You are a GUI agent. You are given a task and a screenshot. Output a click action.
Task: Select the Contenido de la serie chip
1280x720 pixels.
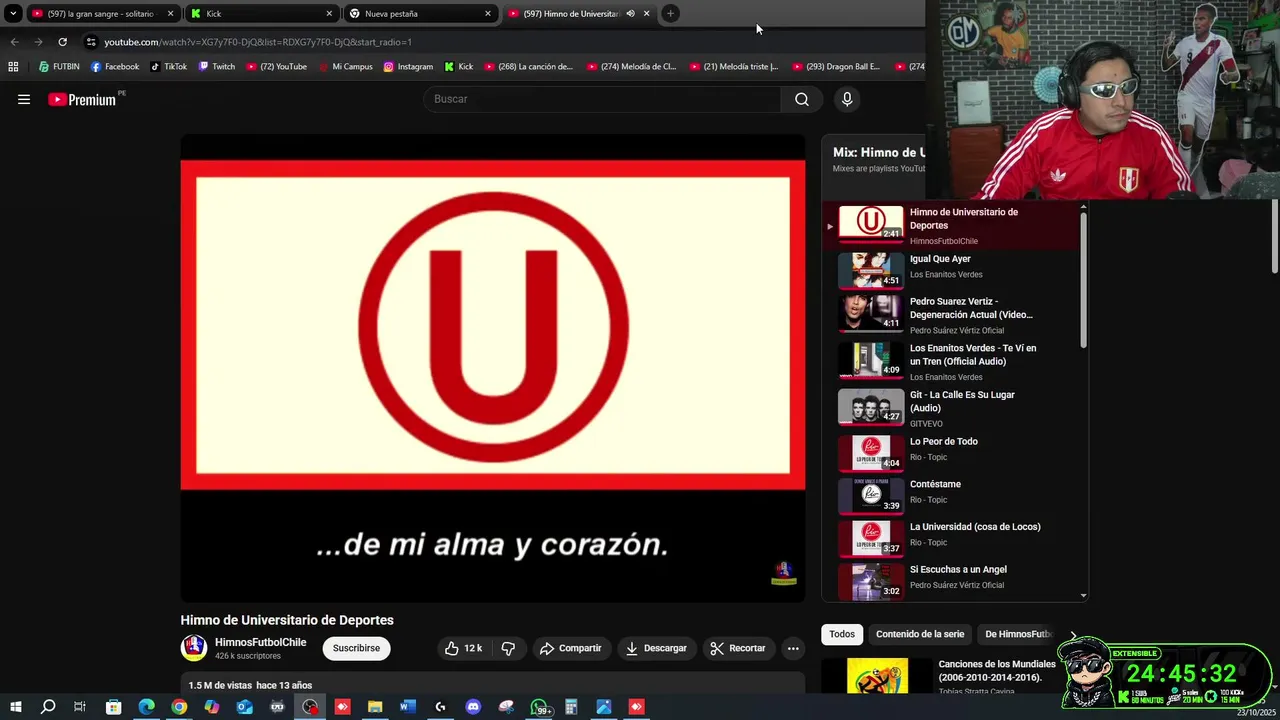[x=920, y=634]
